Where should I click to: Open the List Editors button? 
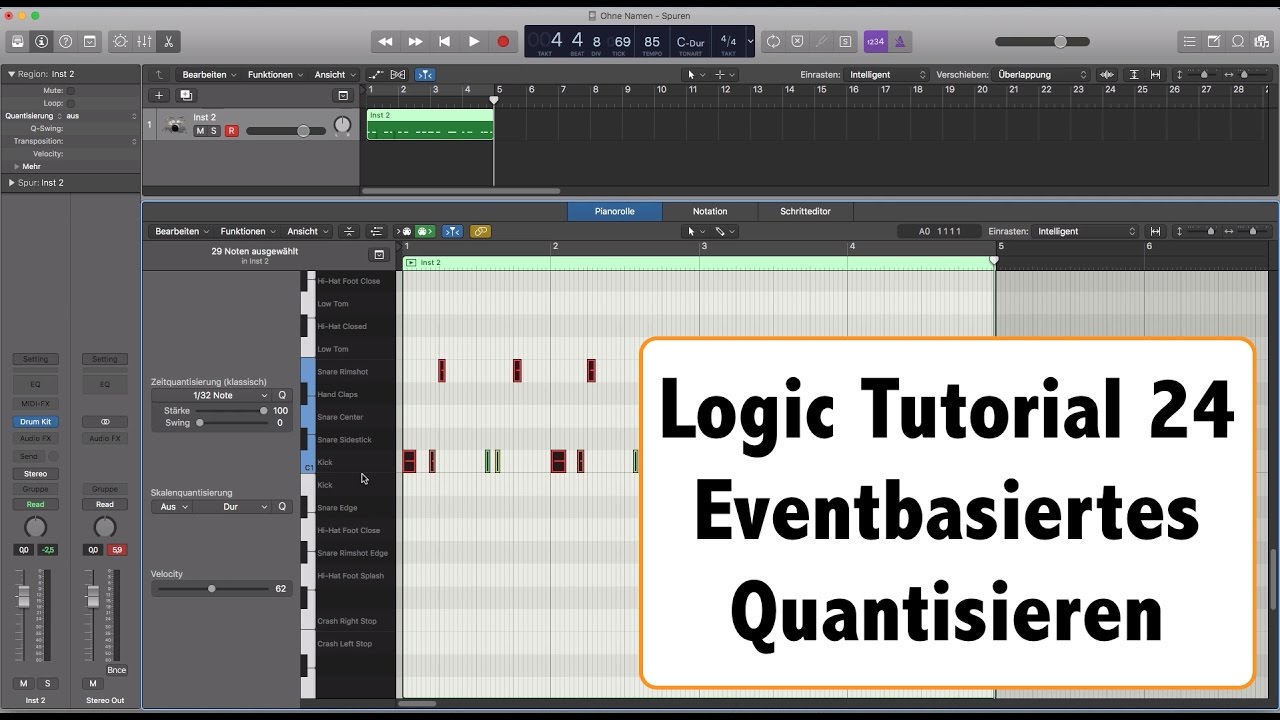(1189, 41)
